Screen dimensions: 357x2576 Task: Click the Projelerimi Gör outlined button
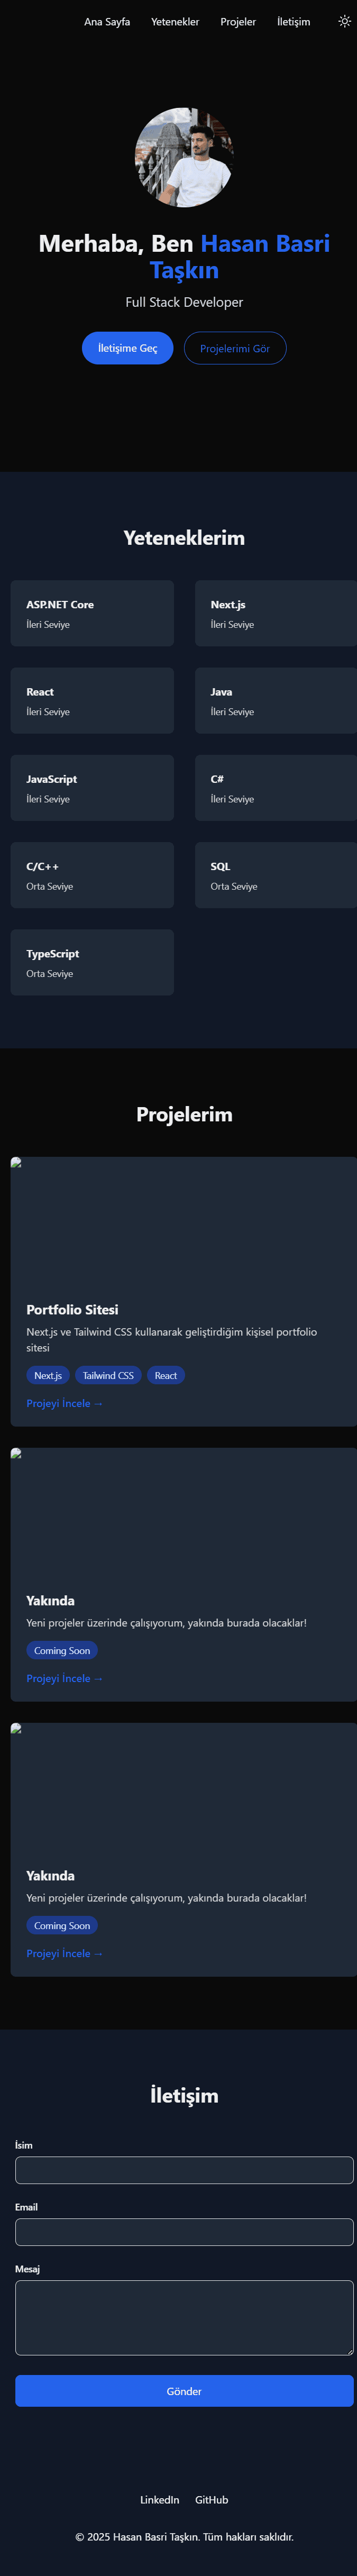tap(235, 348)
